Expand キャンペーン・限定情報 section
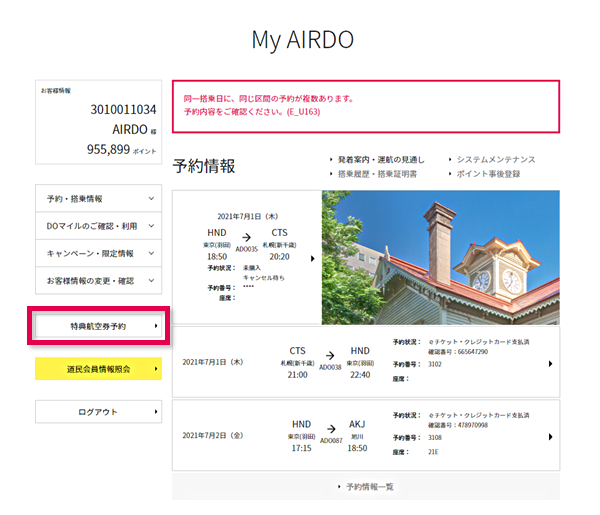This screenshot has height=515, width=600. [x=98, y=253]
